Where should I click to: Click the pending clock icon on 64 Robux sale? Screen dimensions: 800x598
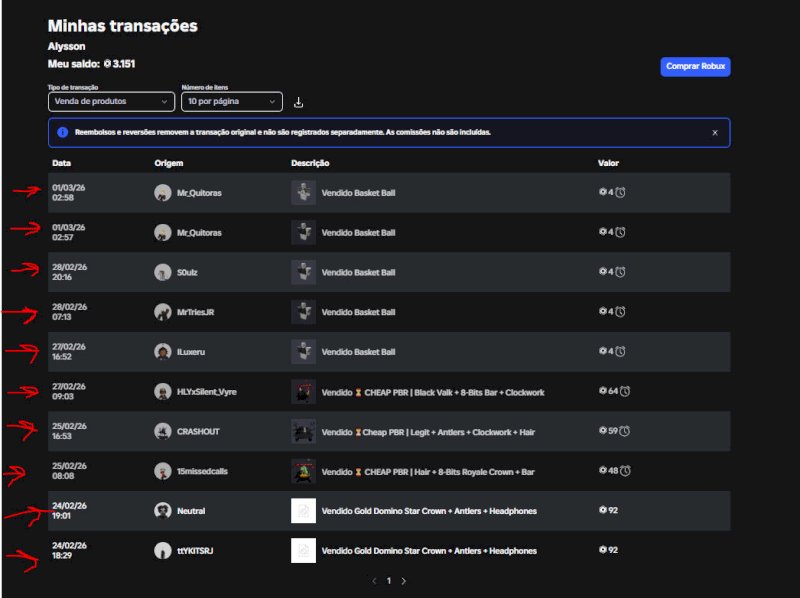624,391
